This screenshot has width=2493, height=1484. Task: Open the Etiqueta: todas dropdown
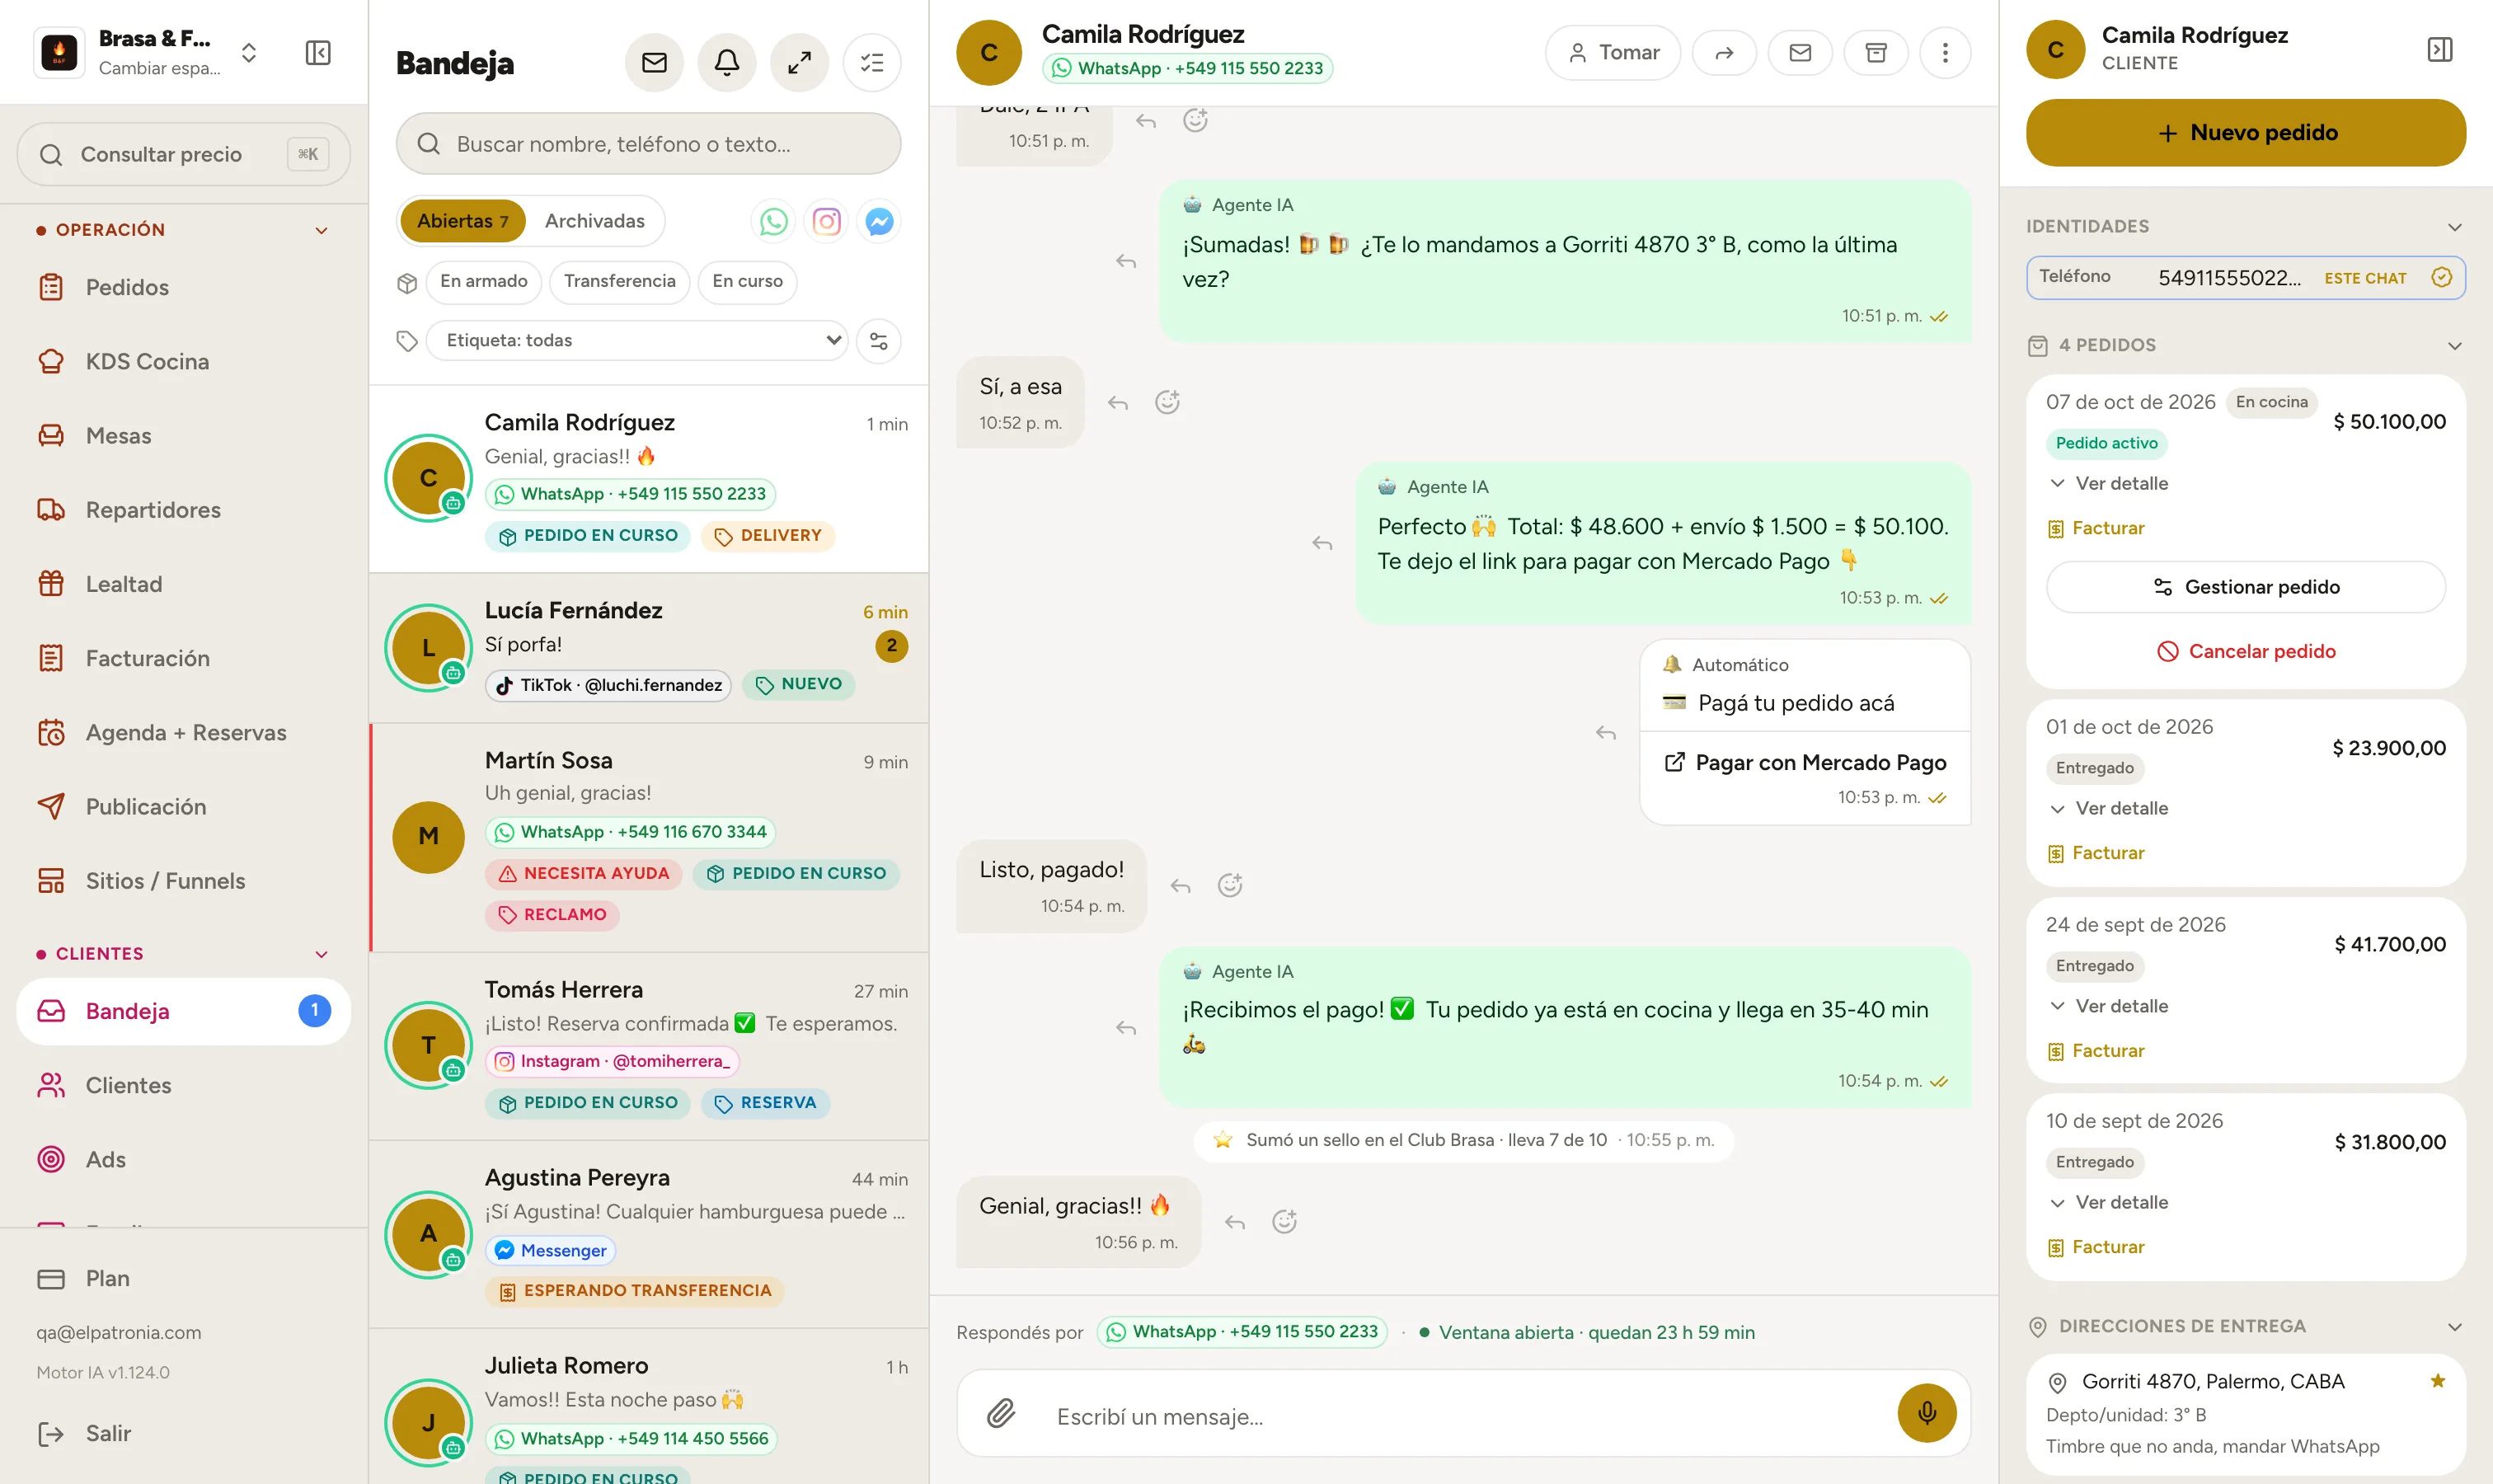[636, 341]
